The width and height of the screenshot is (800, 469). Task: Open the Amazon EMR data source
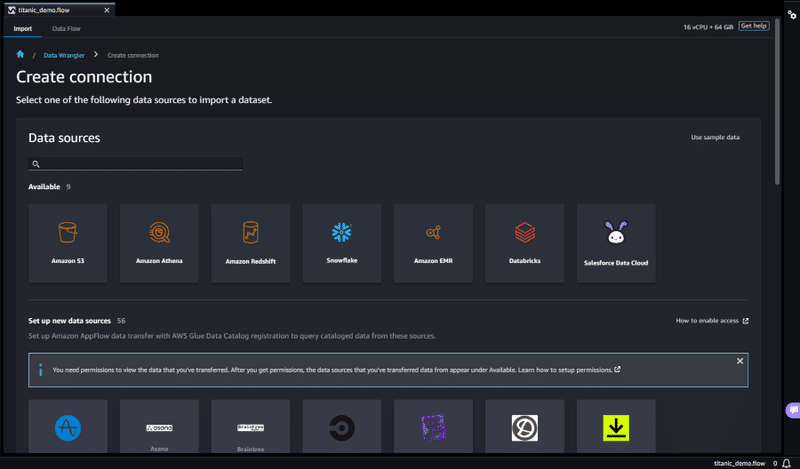click(x=433, y=243)
